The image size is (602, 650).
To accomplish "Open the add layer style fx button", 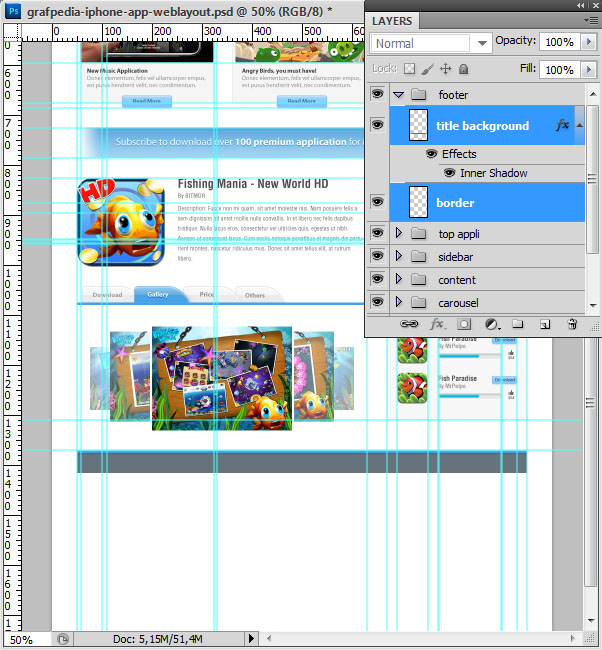I will coord(437,324).
